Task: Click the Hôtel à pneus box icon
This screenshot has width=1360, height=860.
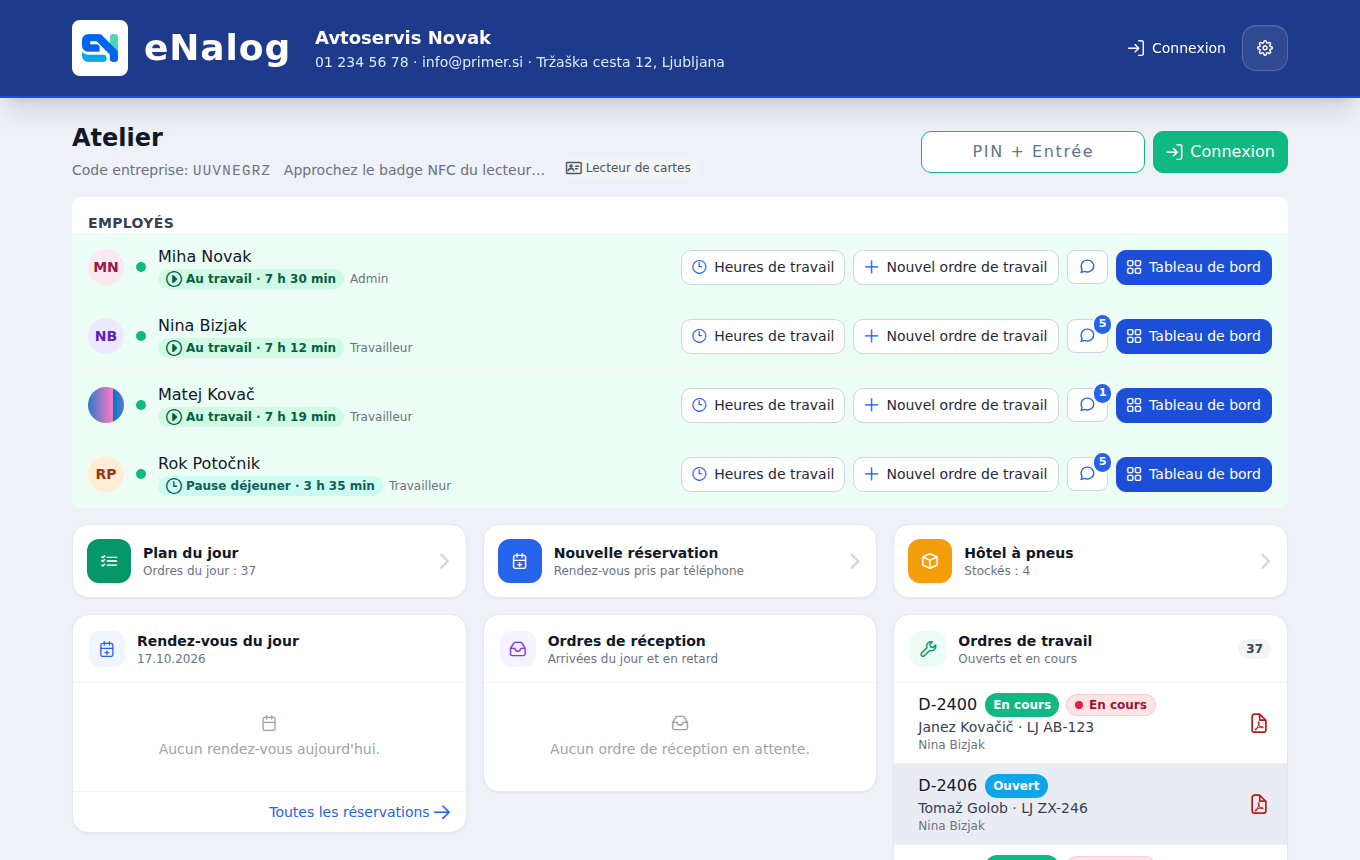Action: 930,561
